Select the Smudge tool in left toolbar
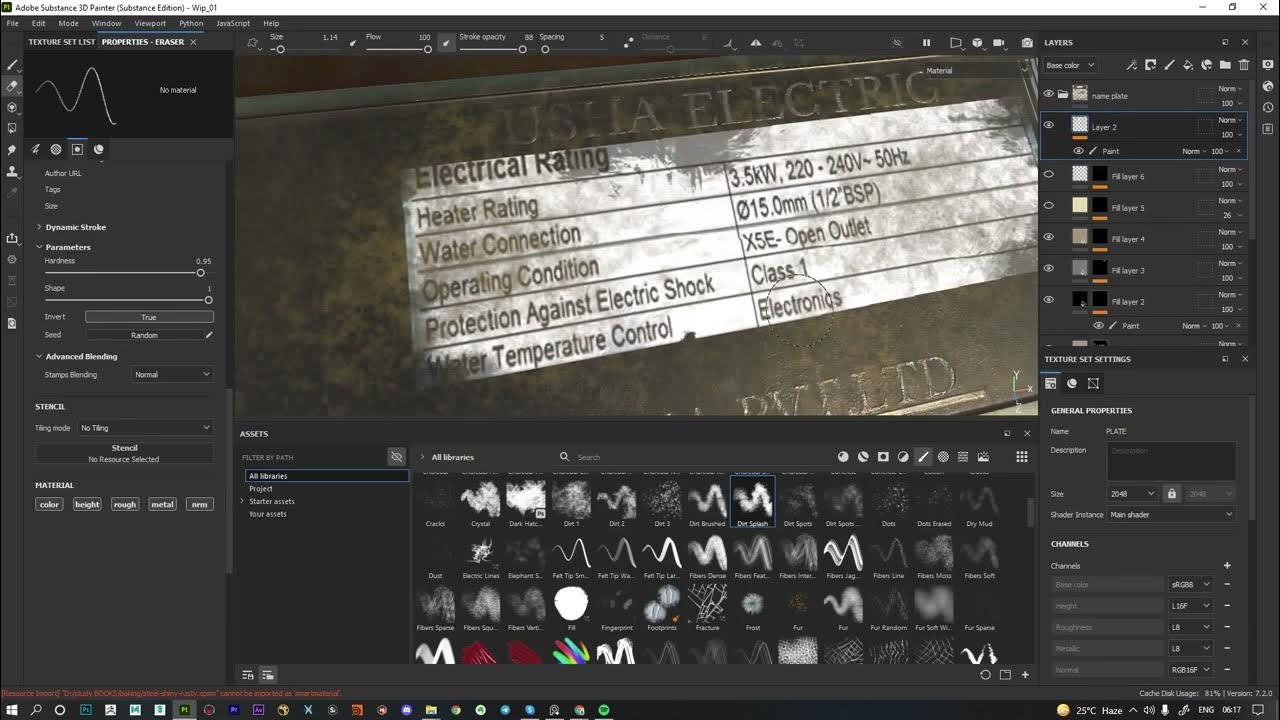 (12, 150)
